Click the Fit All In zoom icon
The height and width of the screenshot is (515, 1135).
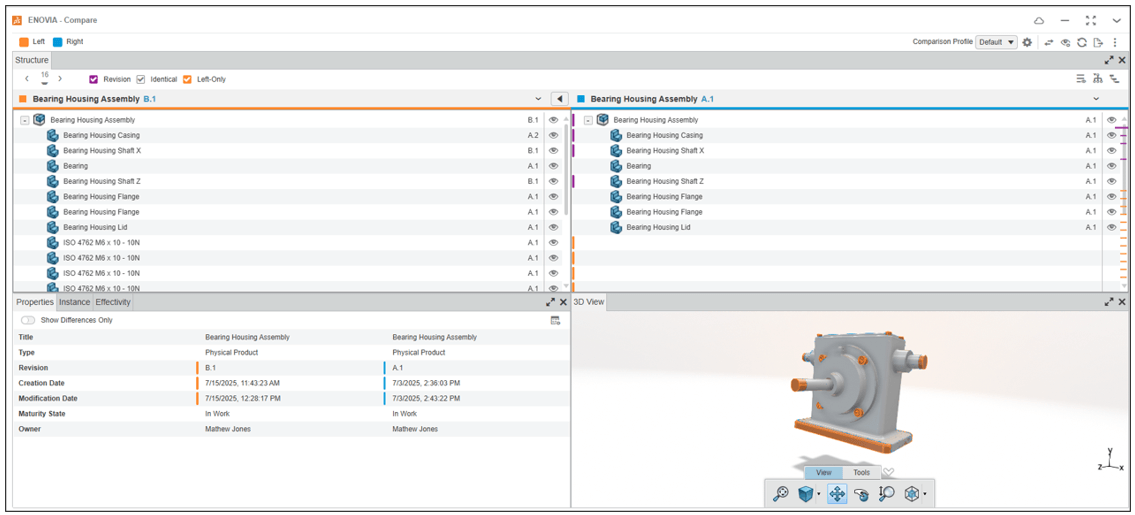click(x=781, y=493)
